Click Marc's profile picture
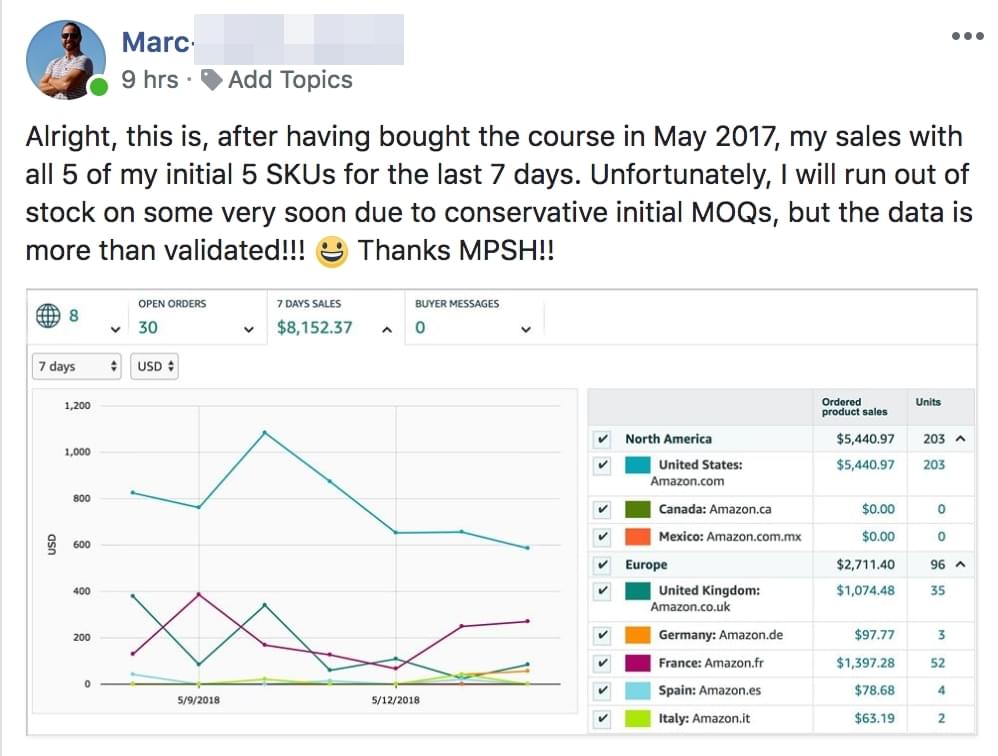Image resolution: width=998 pixels, height=756 pixels. (65, 58)
